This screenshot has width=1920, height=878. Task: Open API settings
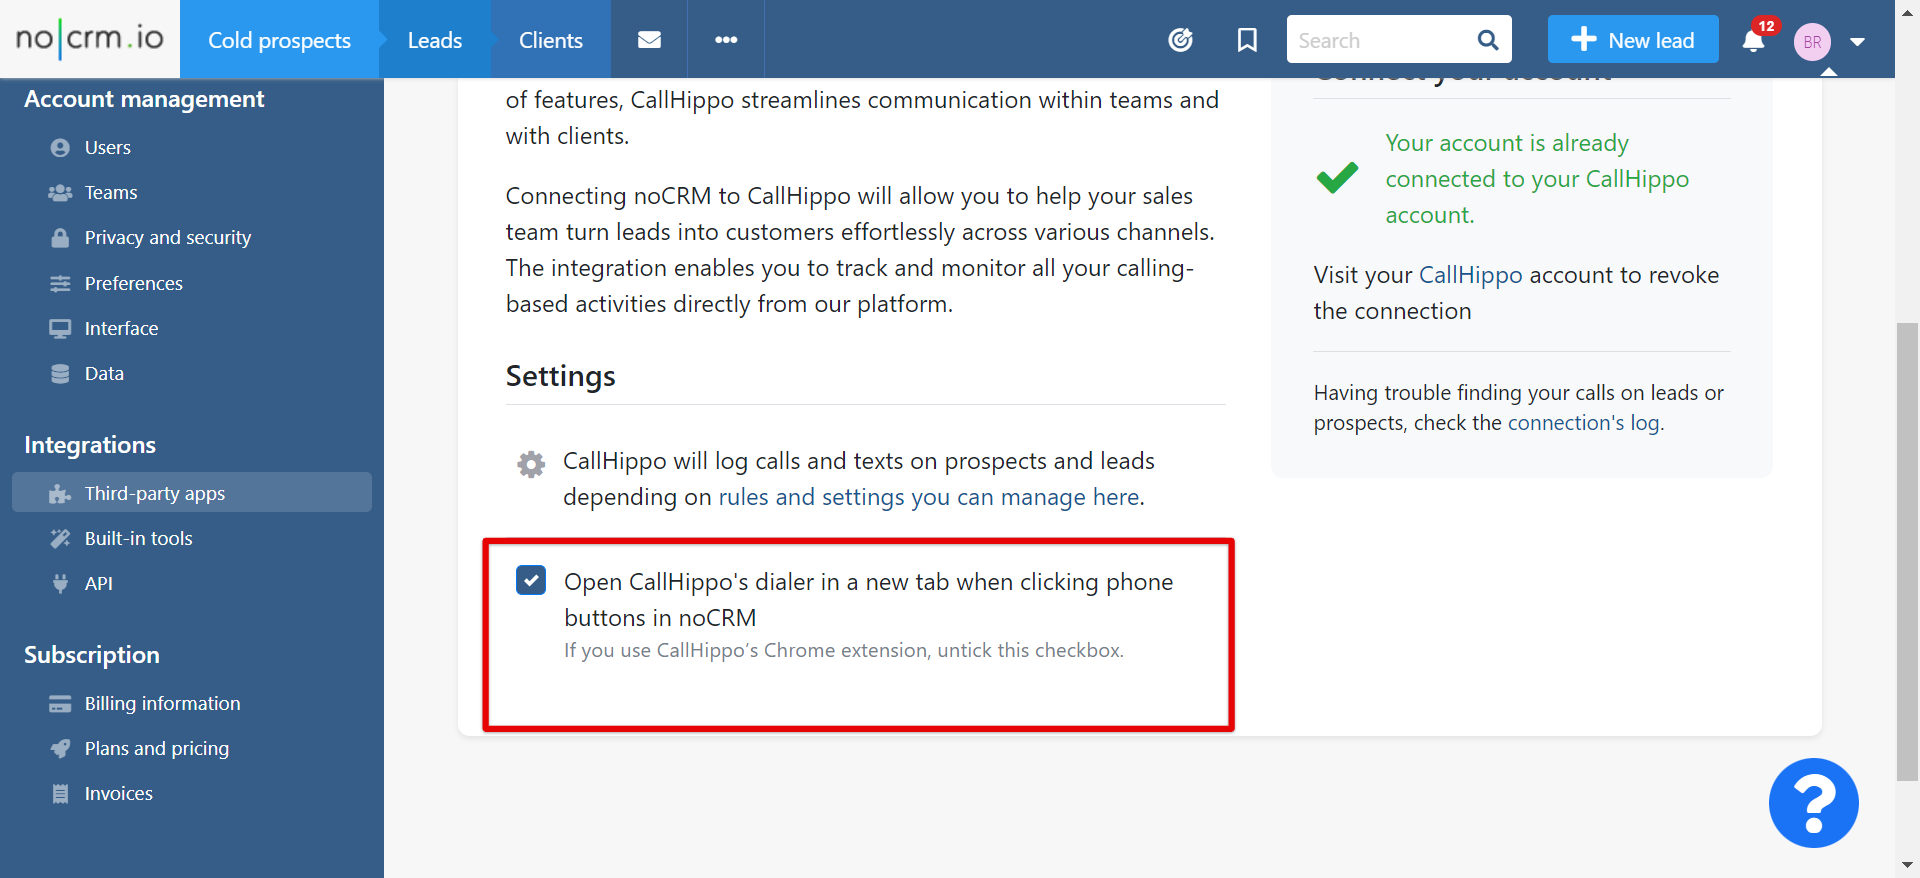(99, 584)
